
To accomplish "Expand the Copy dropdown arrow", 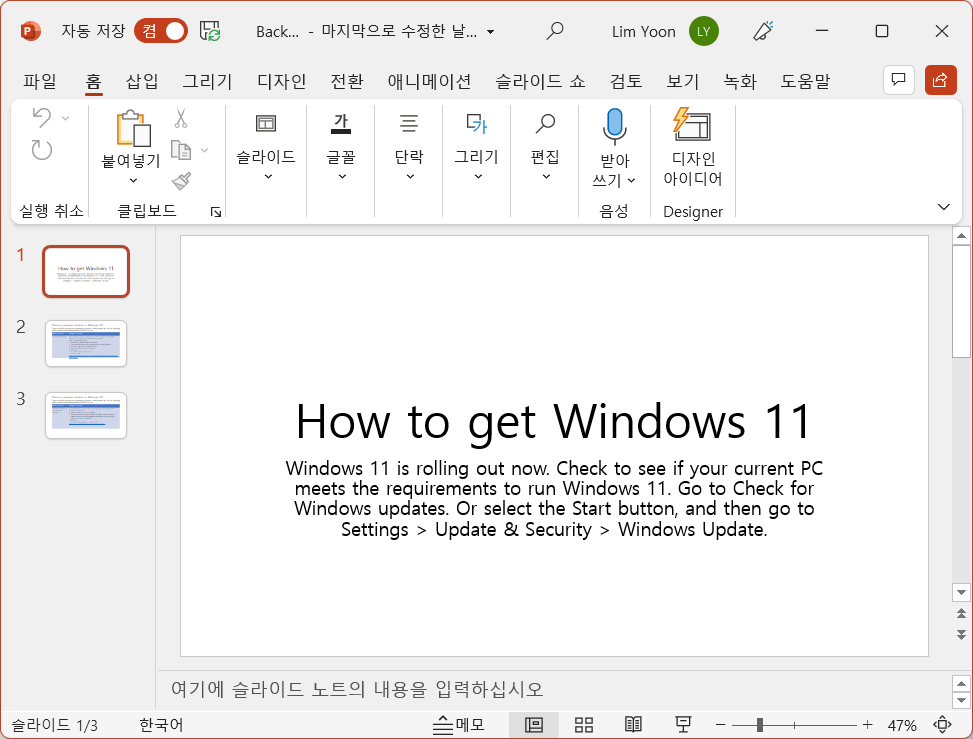I will click(204, 150).
